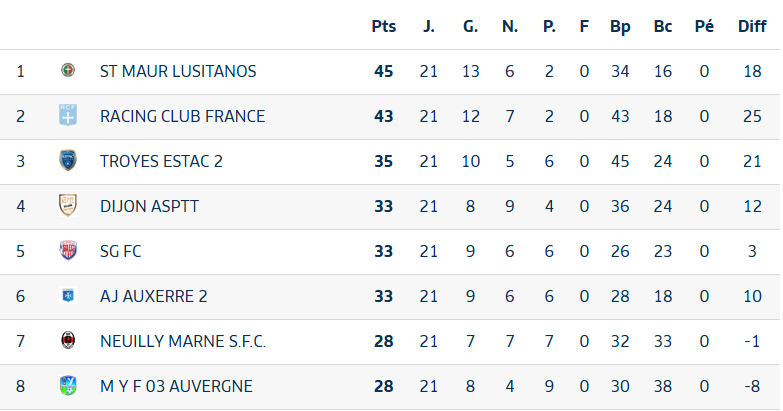
Task: Click the Pé penalties column header
Action: tap(704, 26)
